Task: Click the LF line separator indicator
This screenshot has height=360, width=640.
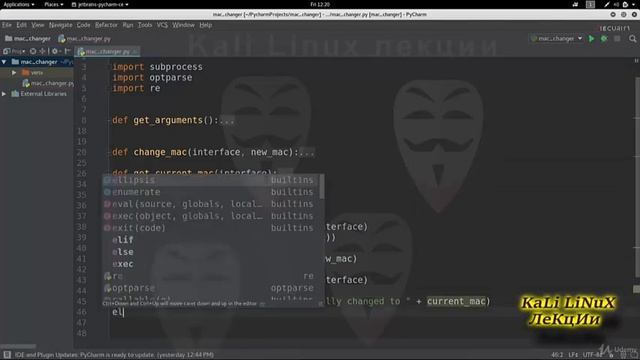Action: [573, 355]
